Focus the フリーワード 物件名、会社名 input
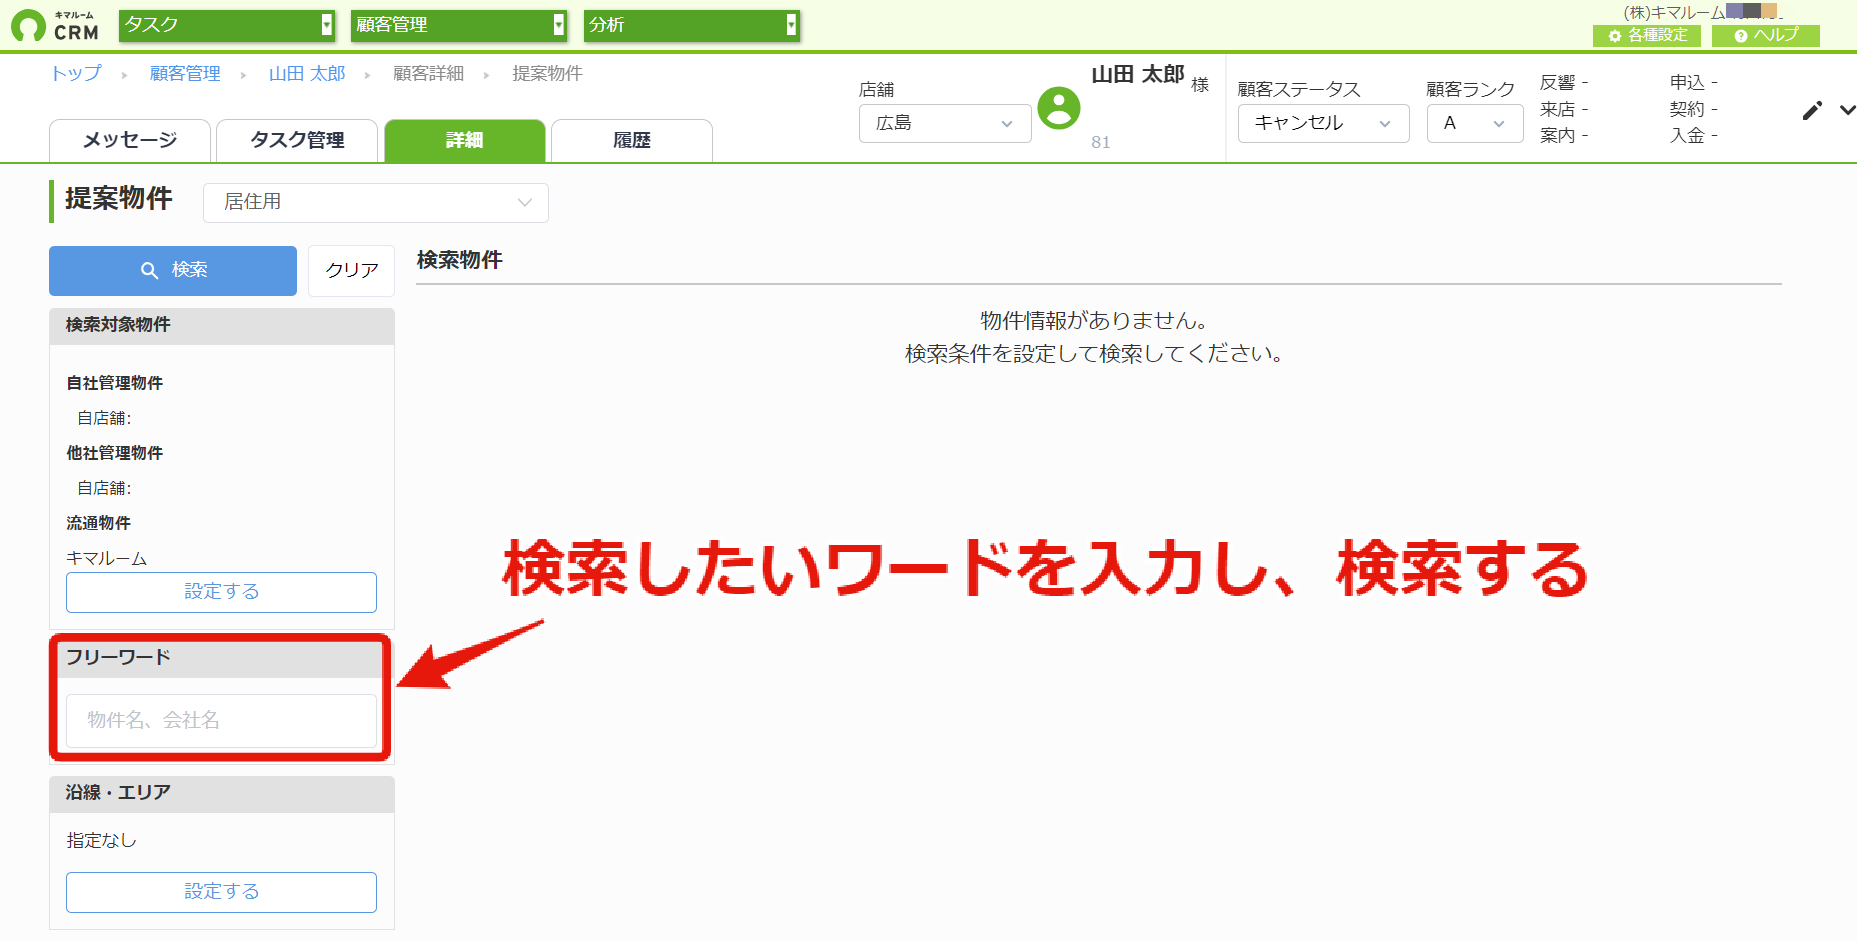 point(221,721)
